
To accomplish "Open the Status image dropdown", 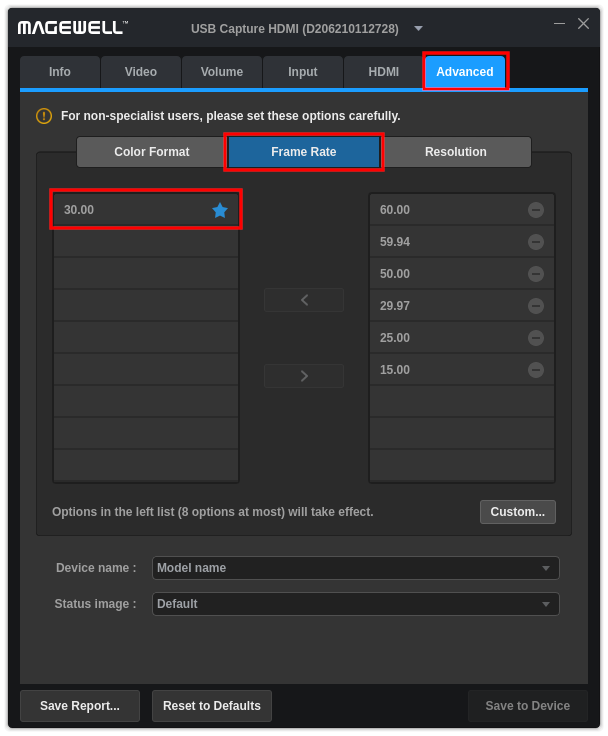I will pos(355,604).
